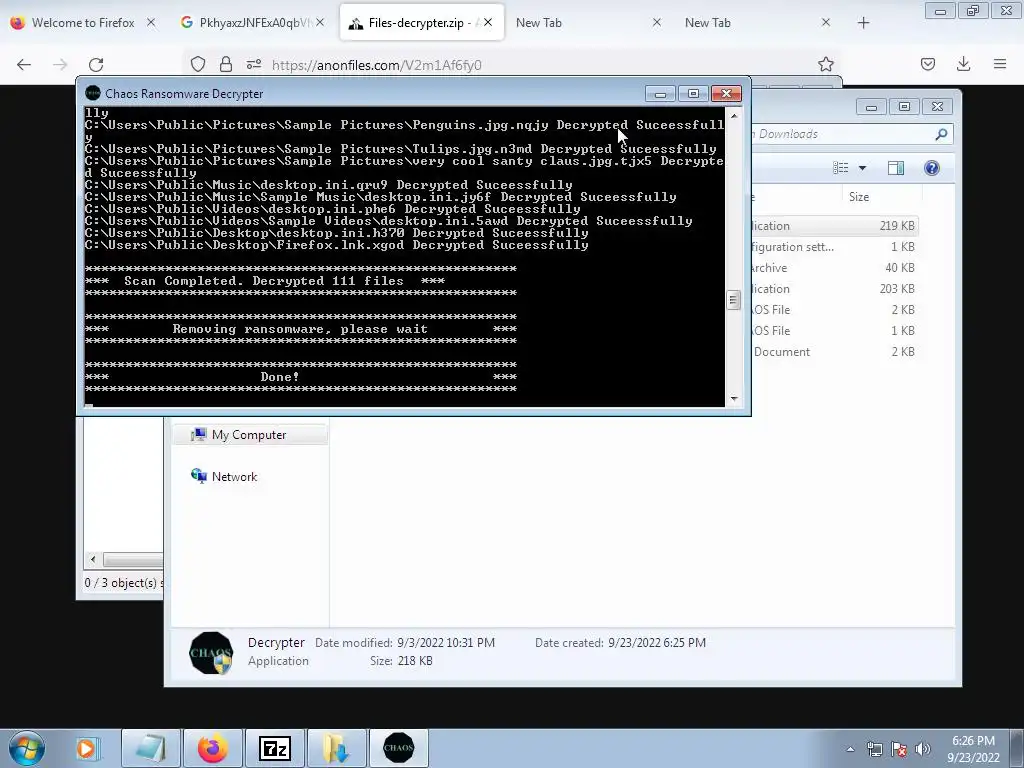Reload the anonfiles page
1024x768 pixels.
(96, 64)
